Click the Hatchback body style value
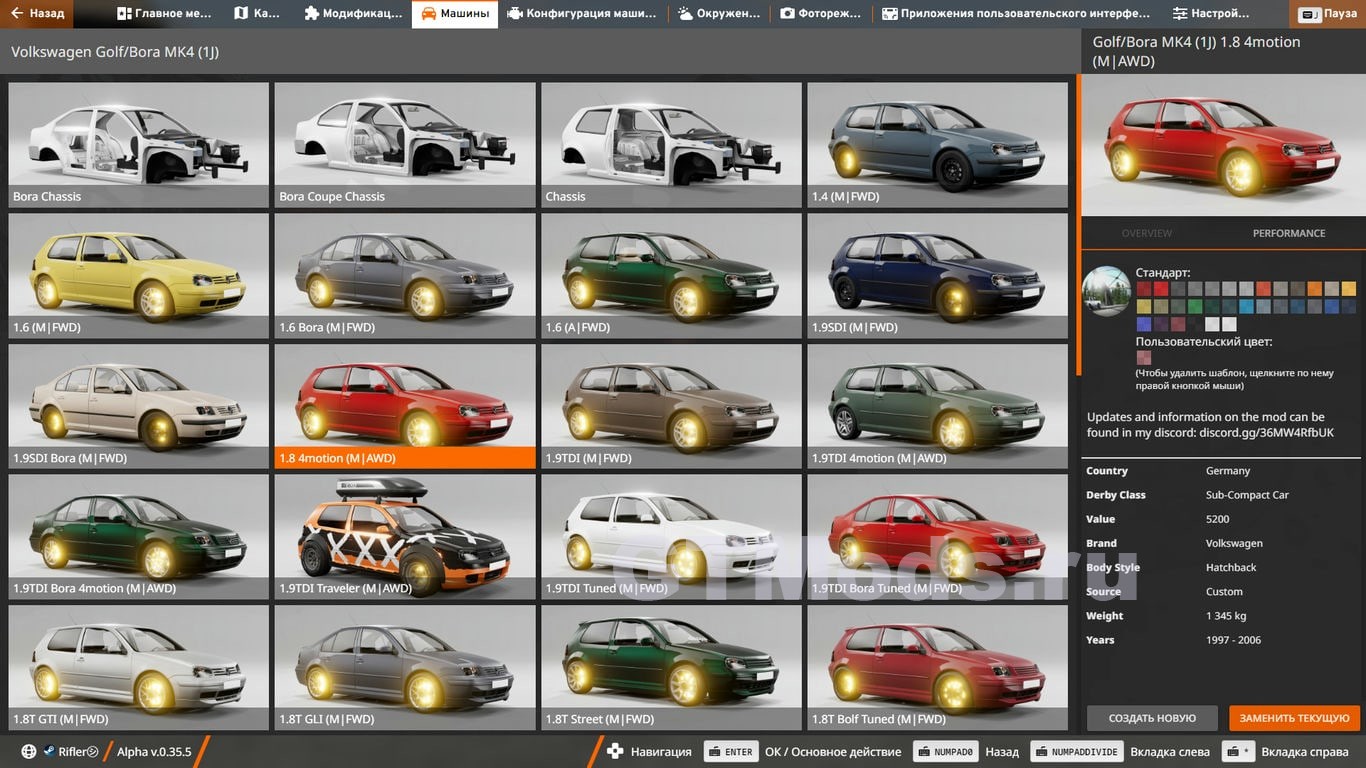 (1231, 567)
